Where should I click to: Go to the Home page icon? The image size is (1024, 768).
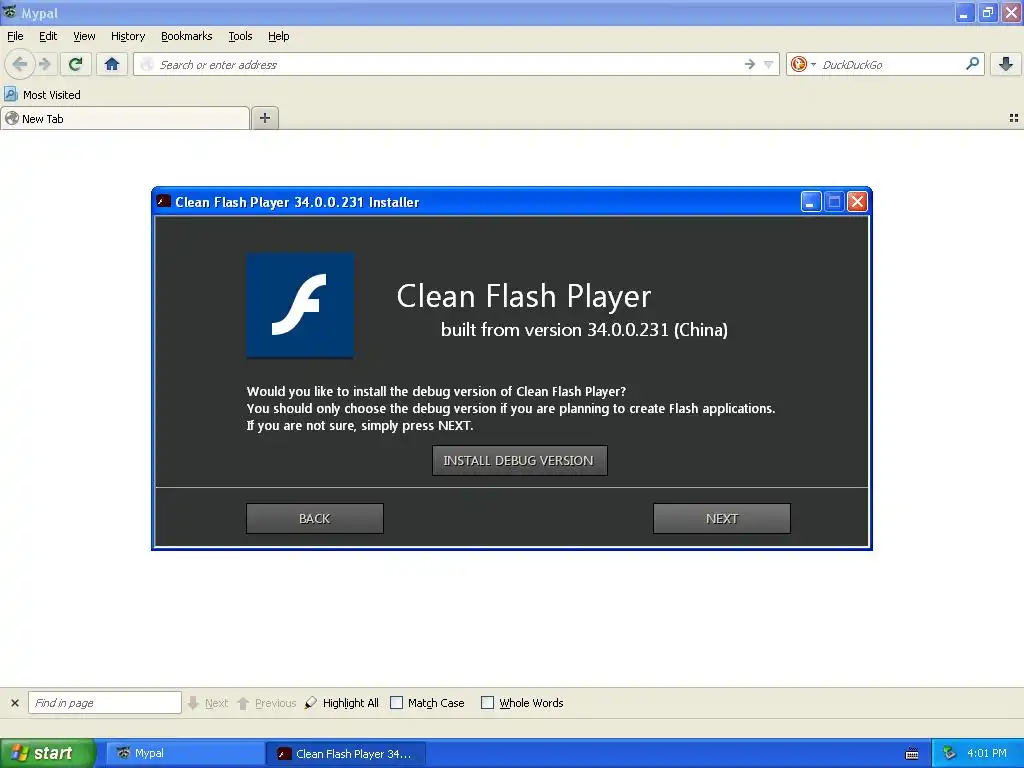click(x=112, y=64)
